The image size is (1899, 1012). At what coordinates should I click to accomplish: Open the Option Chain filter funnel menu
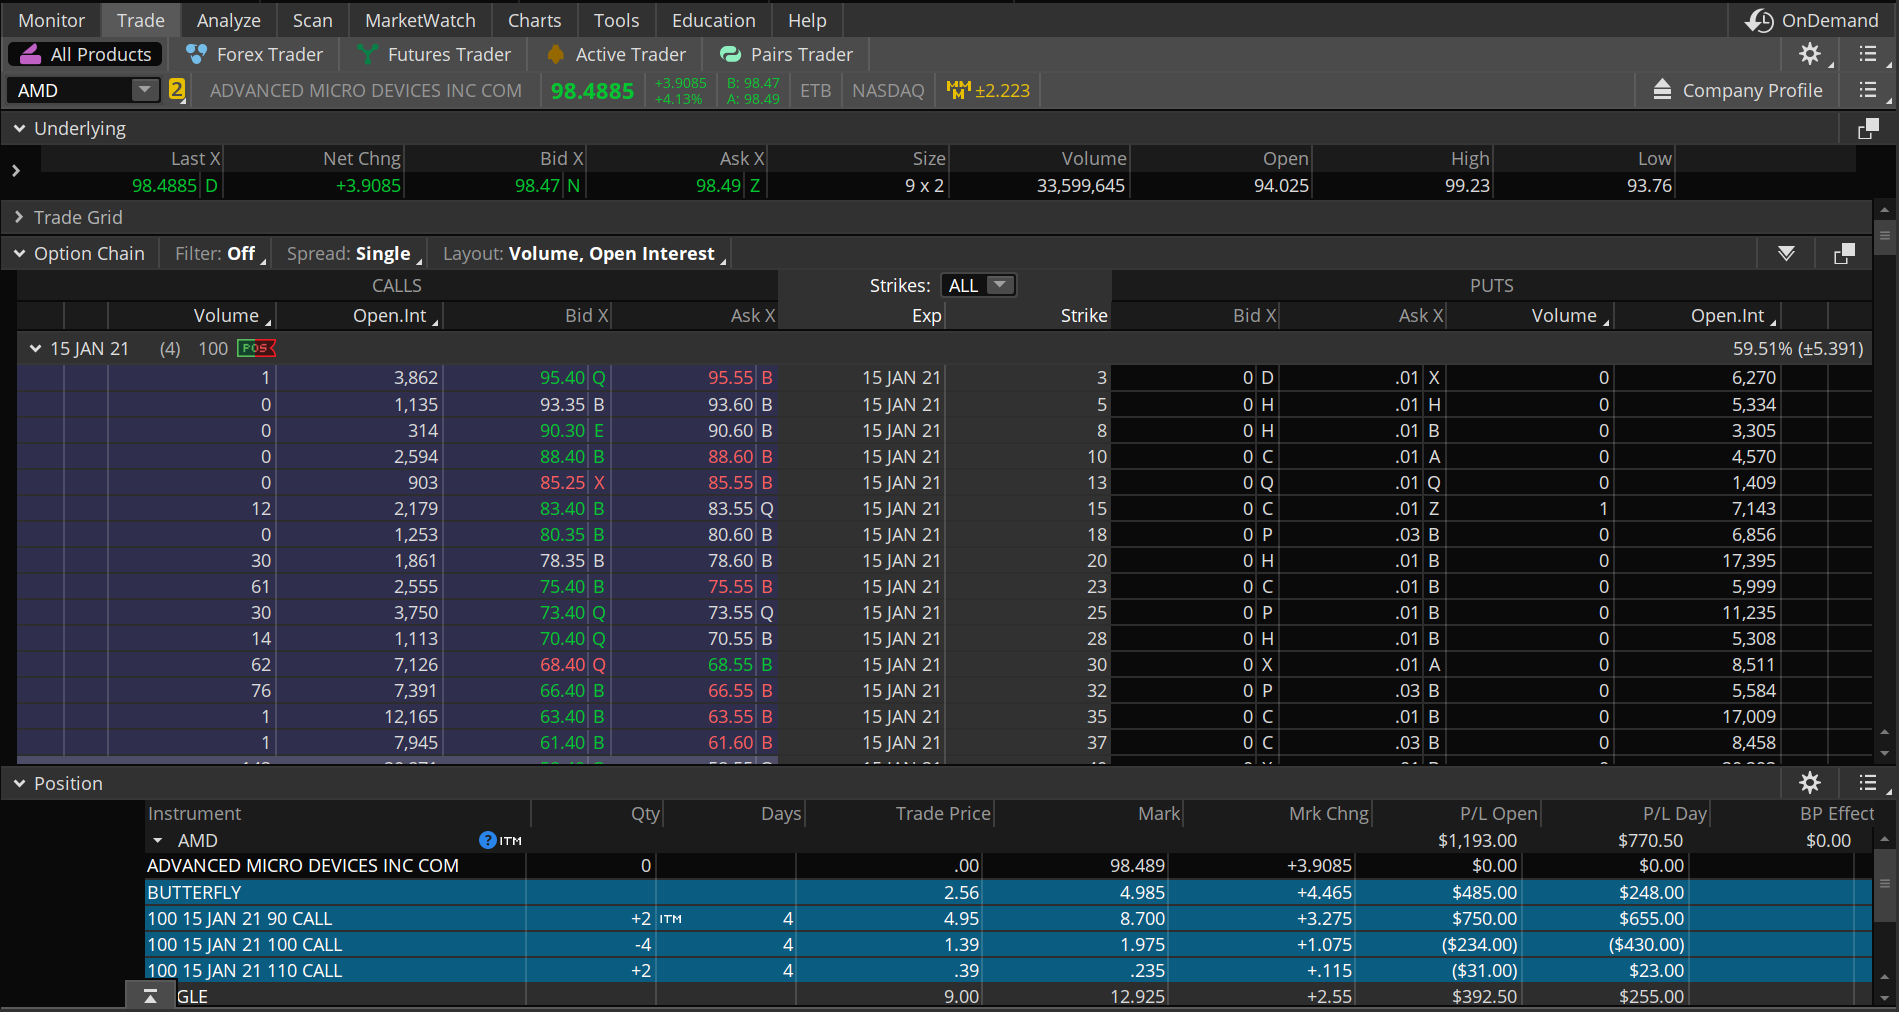coord(1787,254)
